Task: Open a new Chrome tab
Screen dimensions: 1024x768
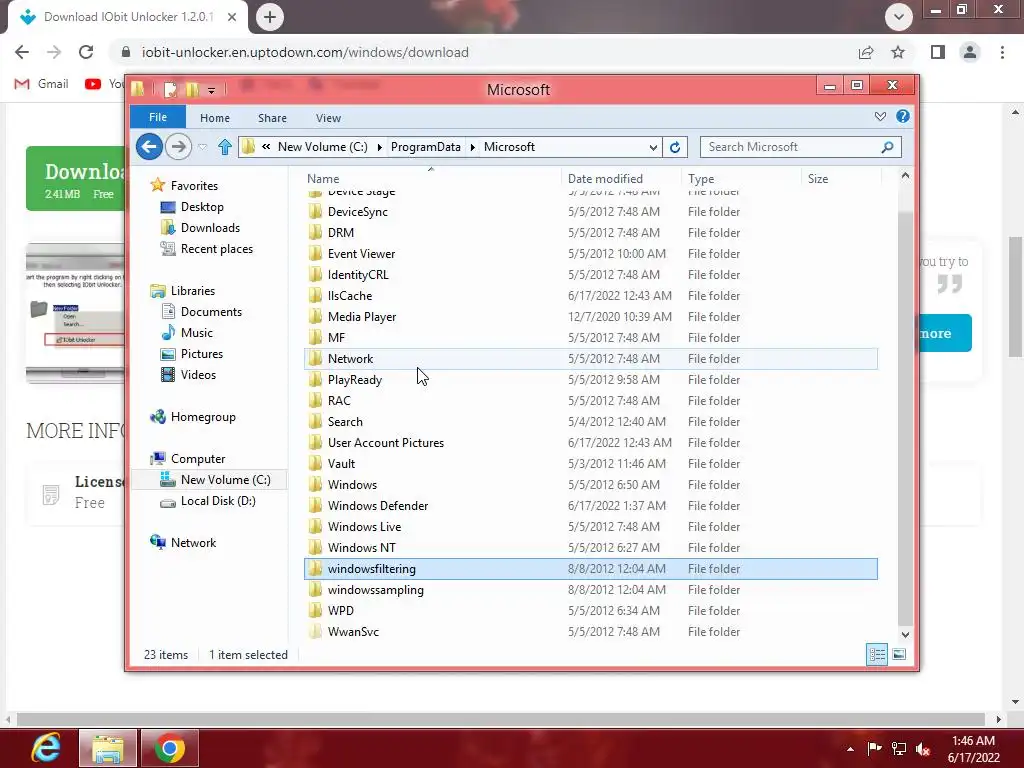Action: (270, 17)
